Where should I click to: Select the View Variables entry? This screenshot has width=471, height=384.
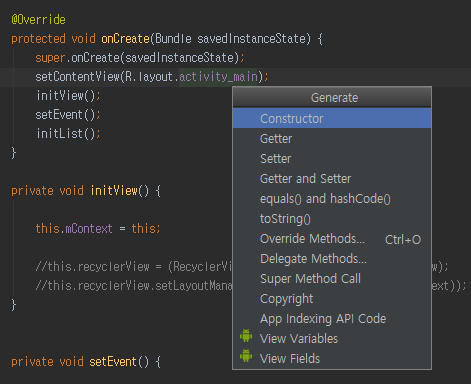tap(332, 339)
